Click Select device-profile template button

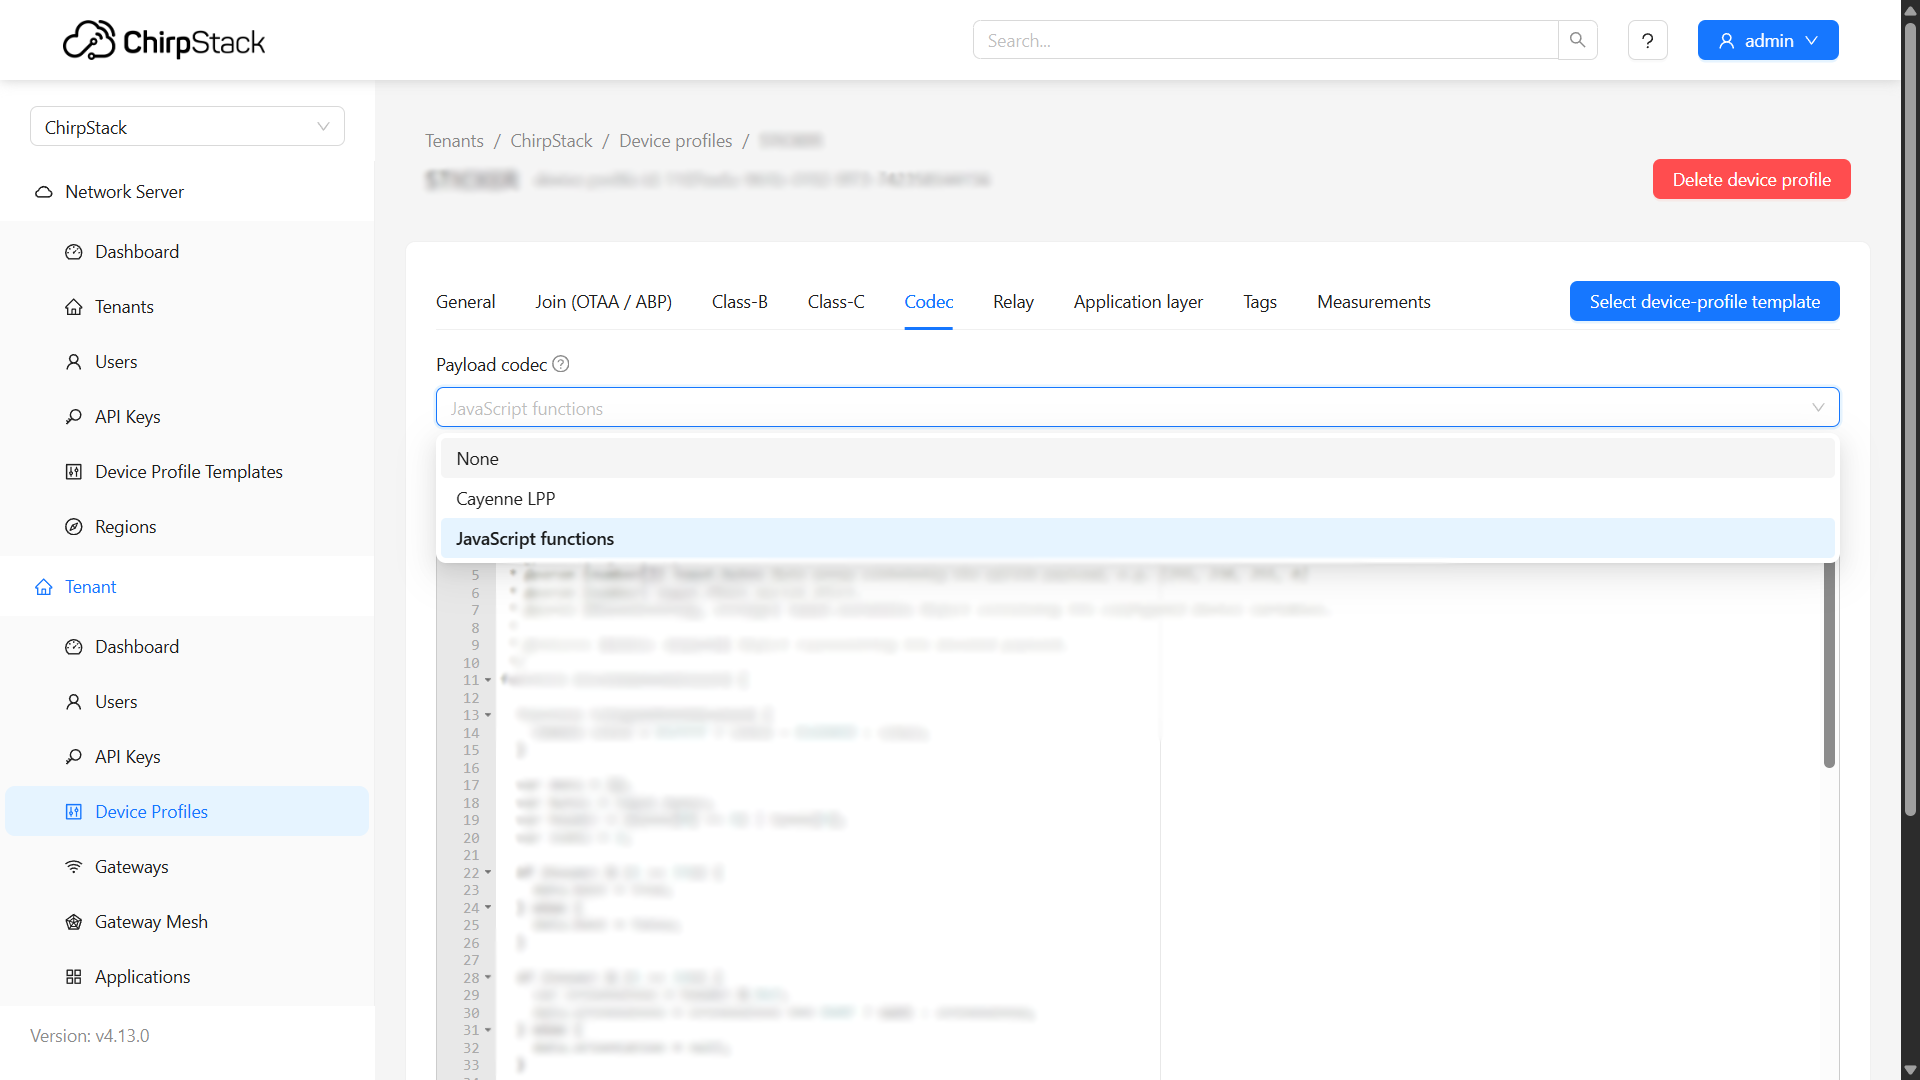coord(1704,302)
